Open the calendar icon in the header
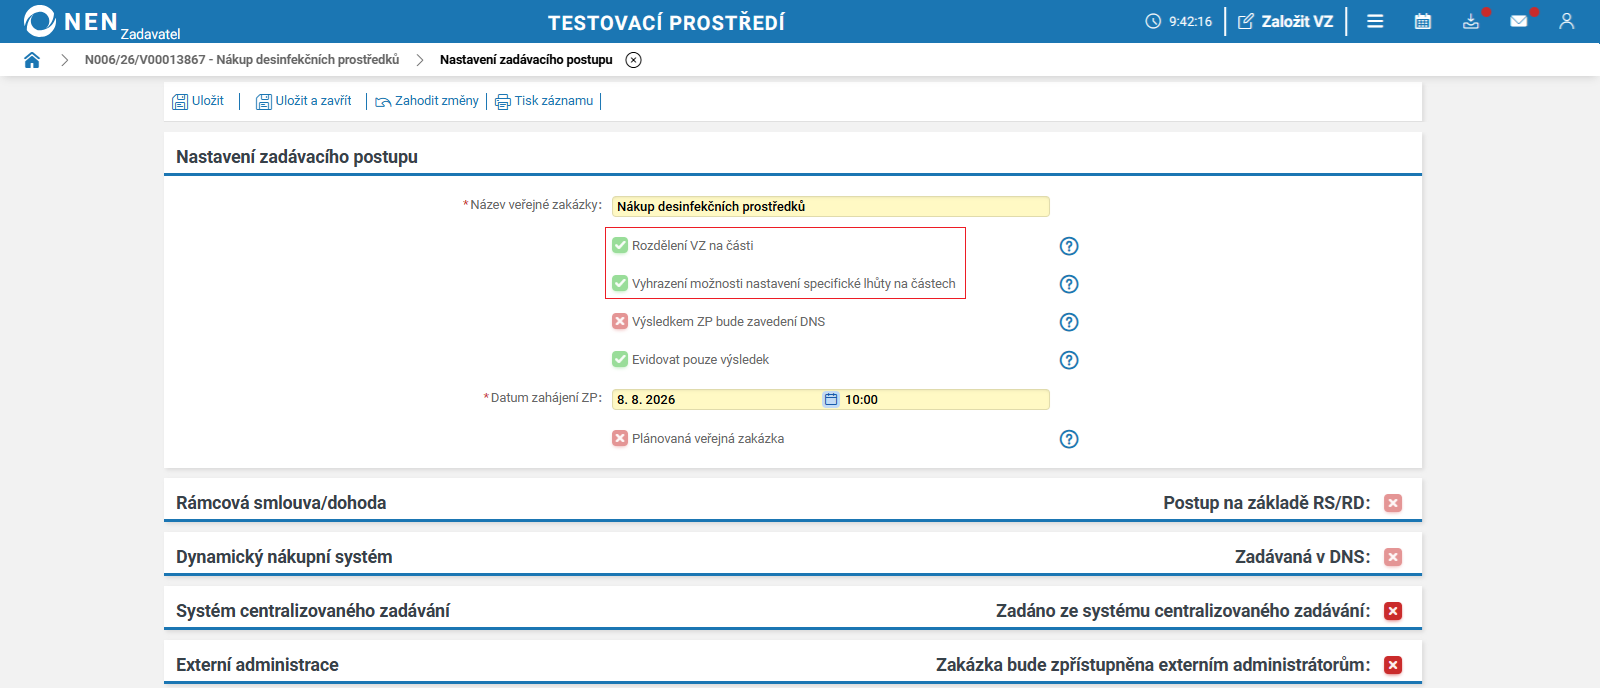The width and height of the screenshot is (1600, 688). coord(1423,21)
